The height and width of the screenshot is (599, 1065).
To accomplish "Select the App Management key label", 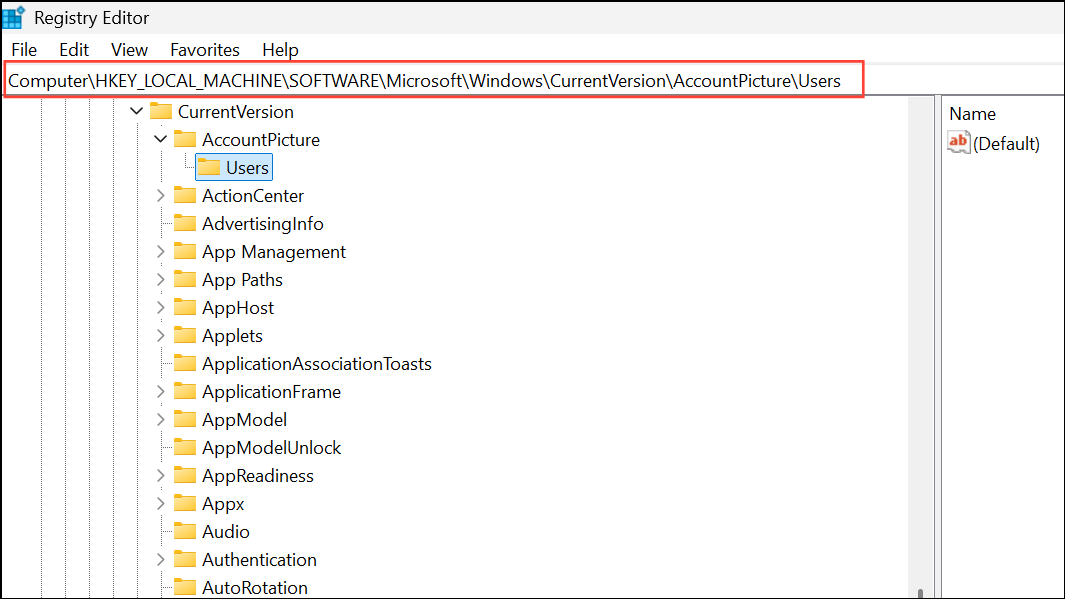I will (x=274, y=252).
